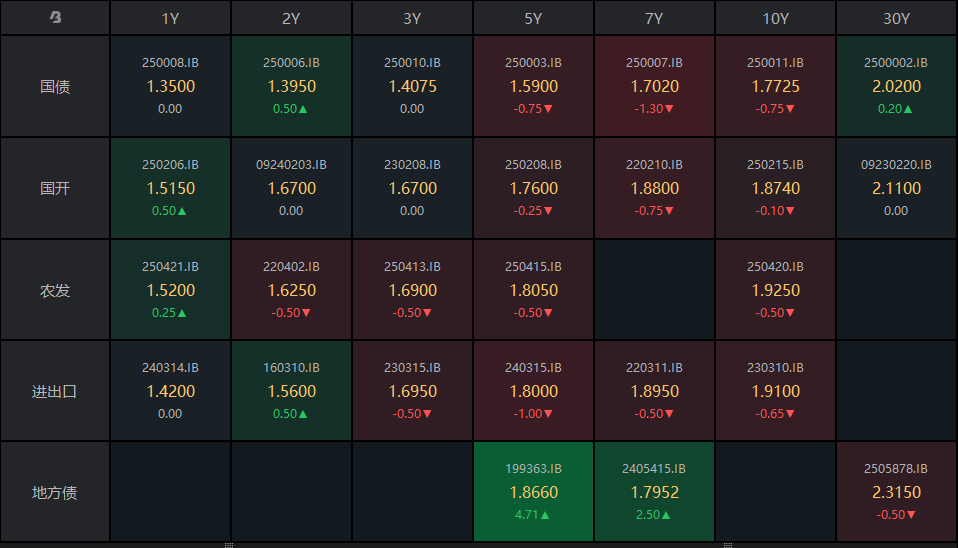
Task: Select the 30Y maturity column header
Action: [896, 18]
